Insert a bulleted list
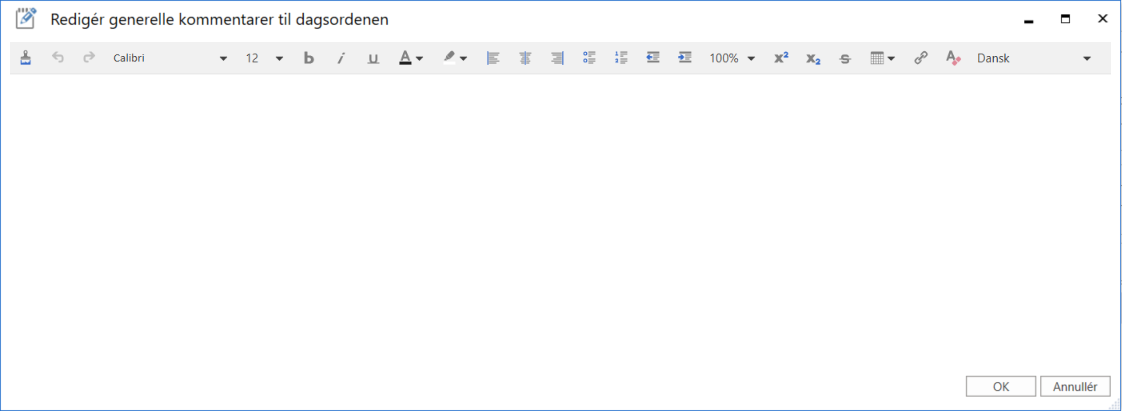Viewport: 1122px width, 411px height. click(589, 58)
